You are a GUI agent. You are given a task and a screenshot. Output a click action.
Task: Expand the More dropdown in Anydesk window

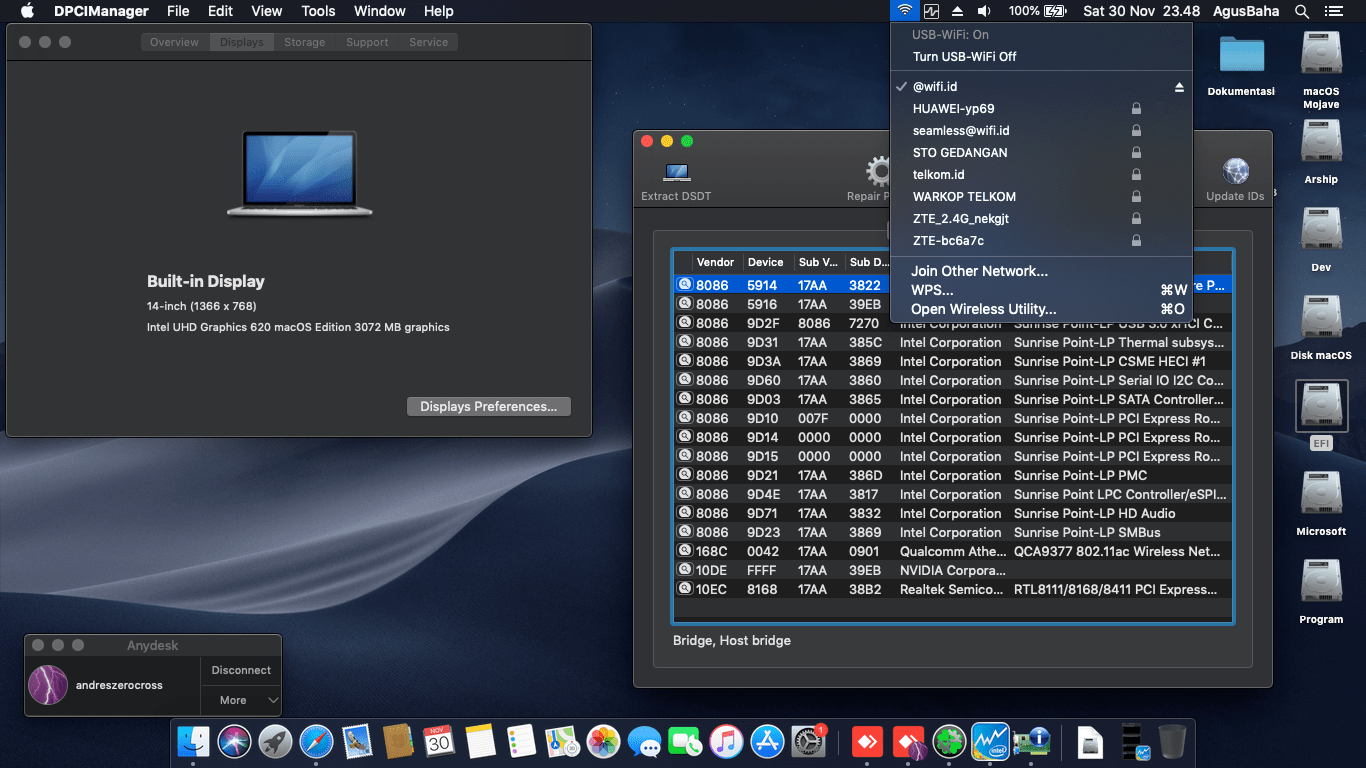241,700
